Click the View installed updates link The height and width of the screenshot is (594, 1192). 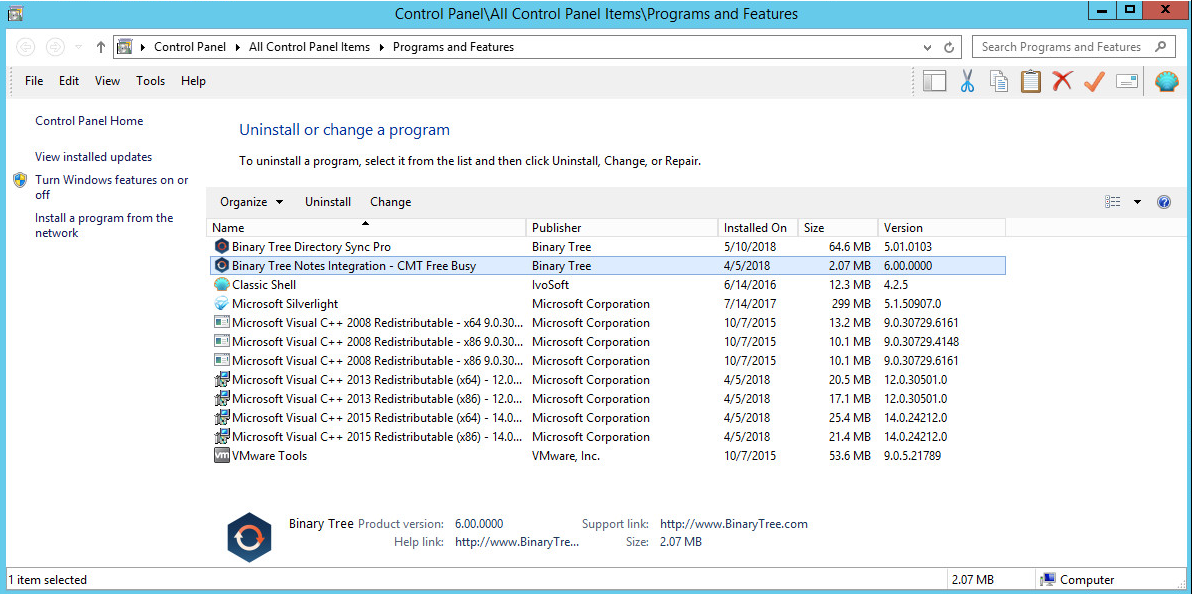pos(94,157)
